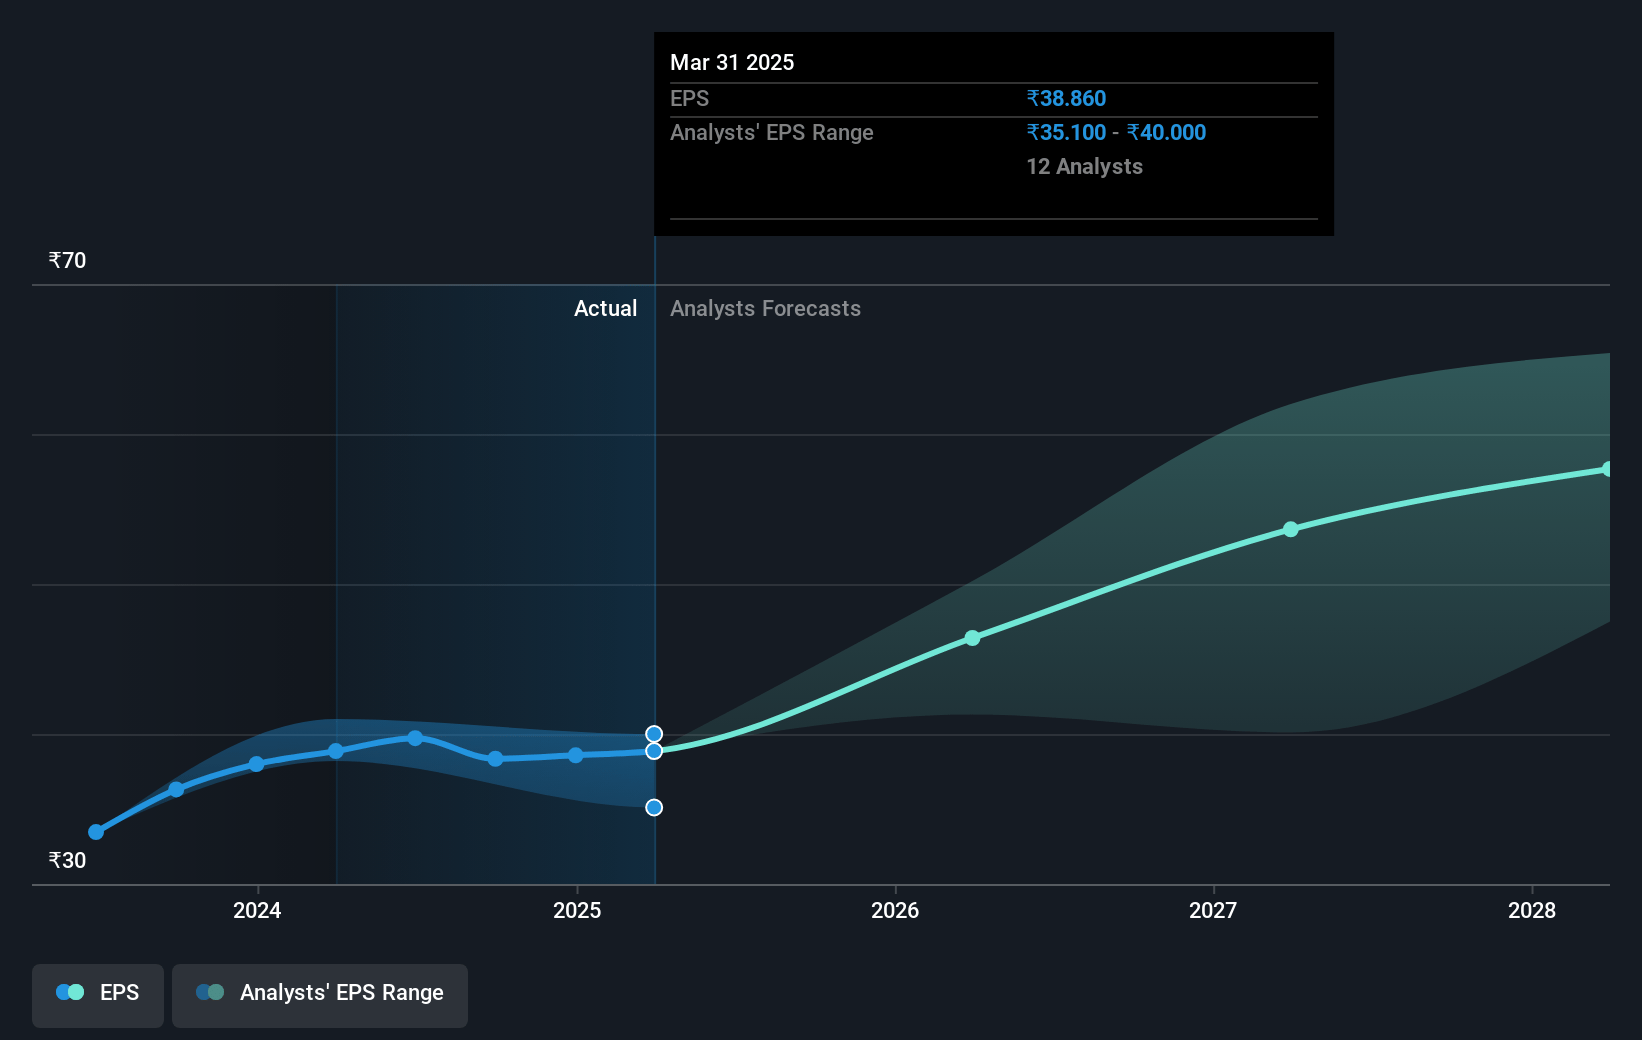
Task: Select the Mar 31 2025 EPS ₹38.860 point
Action: click(654, 751)
